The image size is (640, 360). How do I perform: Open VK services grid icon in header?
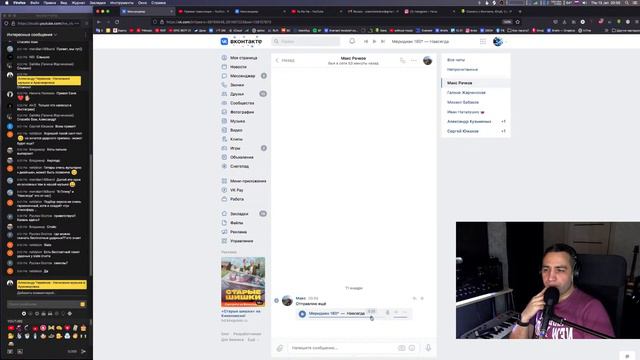pyautogui.click(x=483, y=41)
